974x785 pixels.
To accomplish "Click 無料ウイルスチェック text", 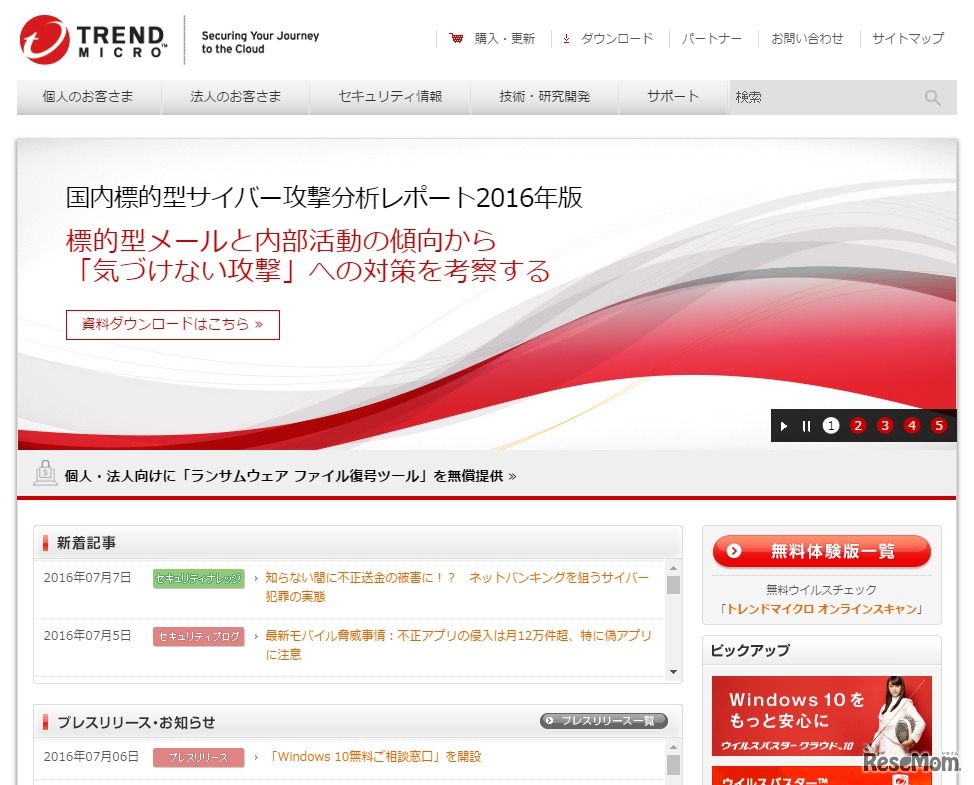I will [x=821, y=589].
